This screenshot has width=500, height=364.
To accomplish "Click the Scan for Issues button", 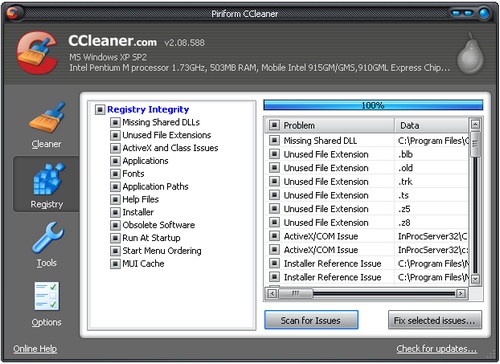I will [x=311, y=320].
